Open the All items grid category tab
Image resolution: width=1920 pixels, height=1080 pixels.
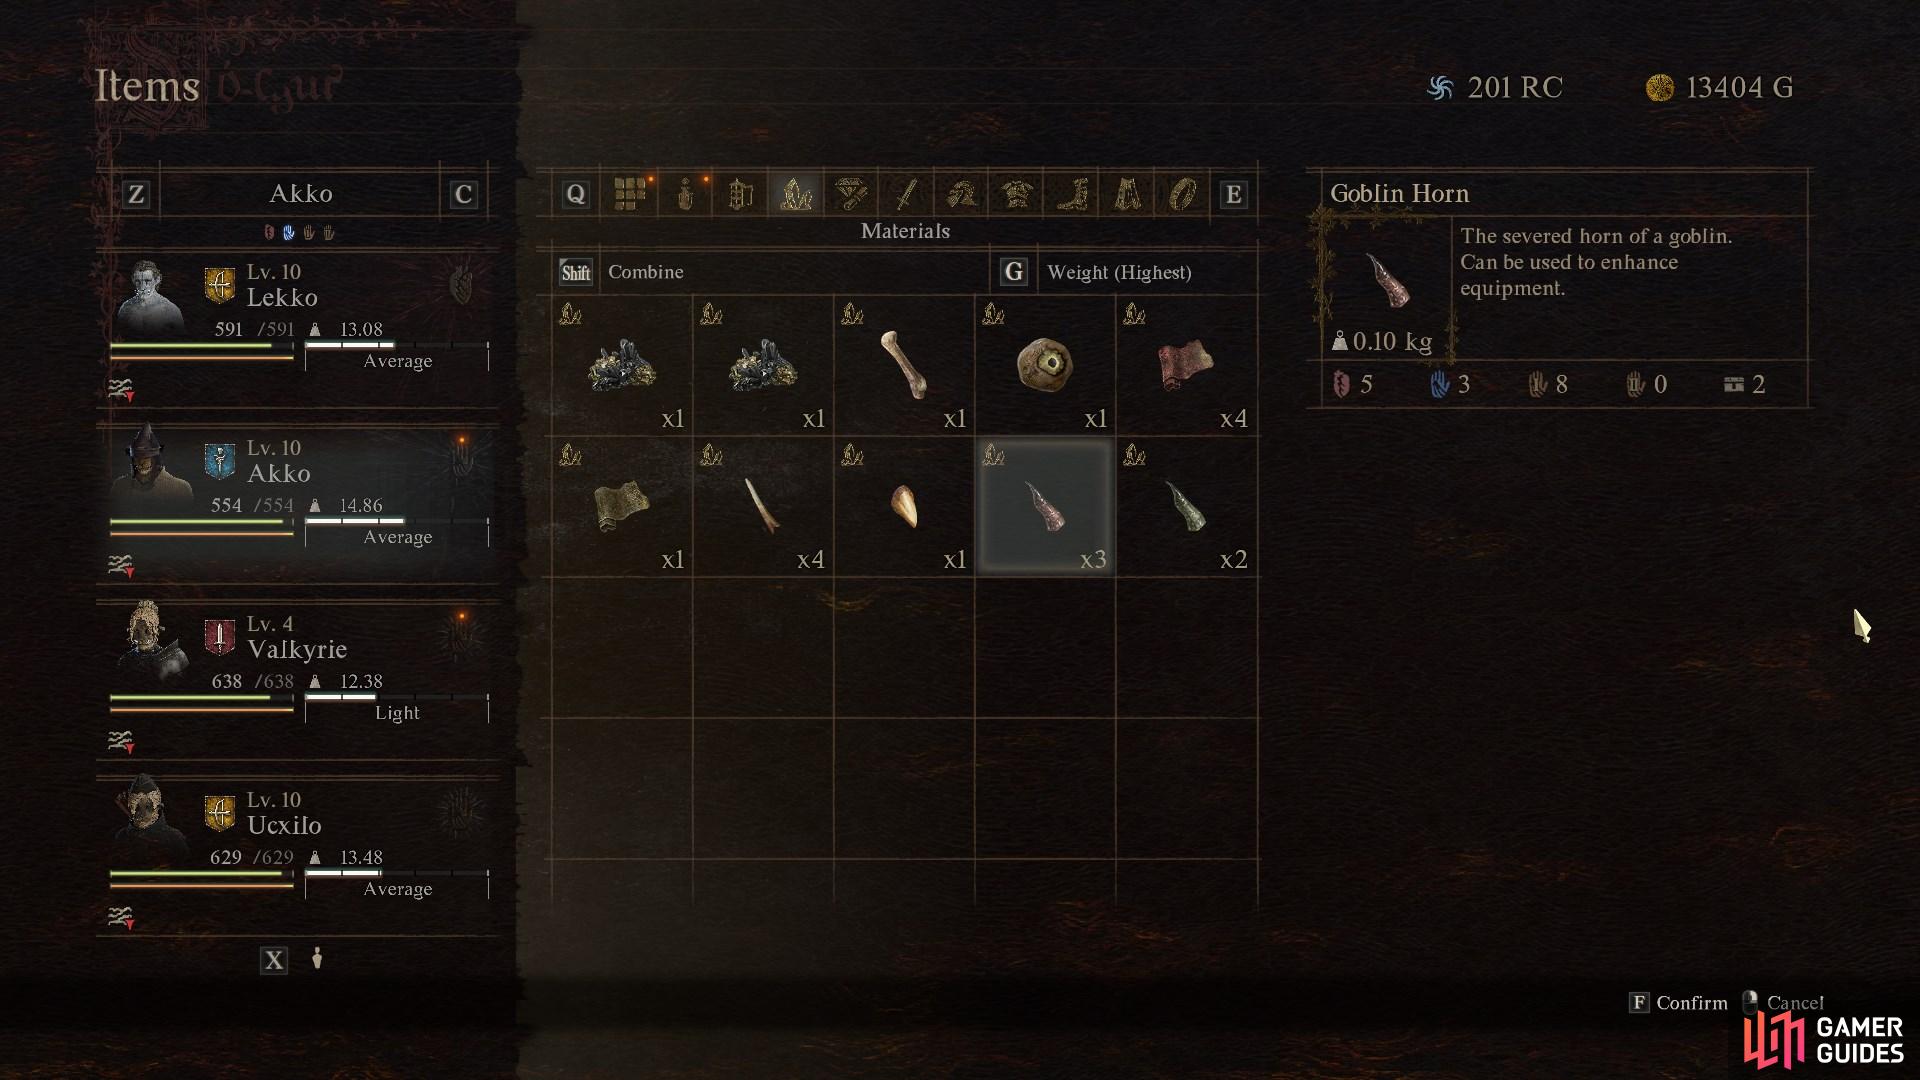tap(629, 194)
